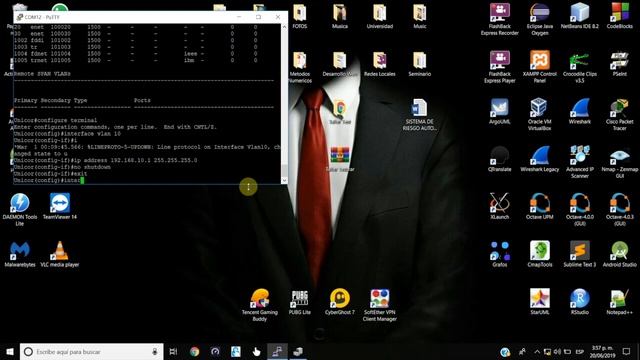This screenshot has height=360, width=640.
Task: Open Grafos shortcut
Action: click(500, 255)
